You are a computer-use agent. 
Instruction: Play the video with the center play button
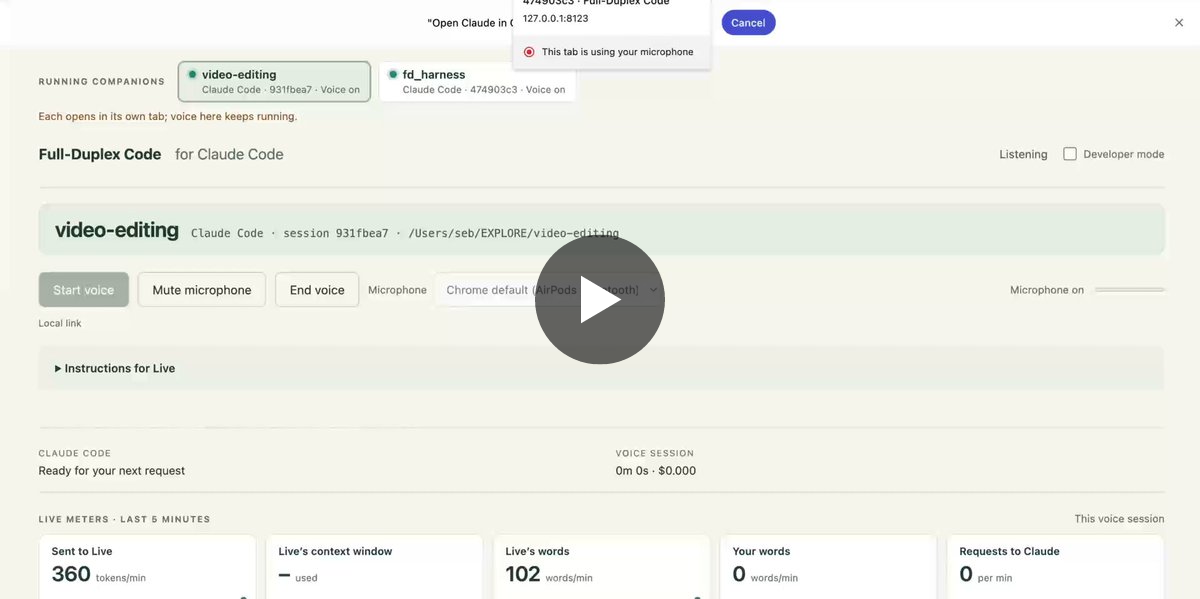[600, 299]
